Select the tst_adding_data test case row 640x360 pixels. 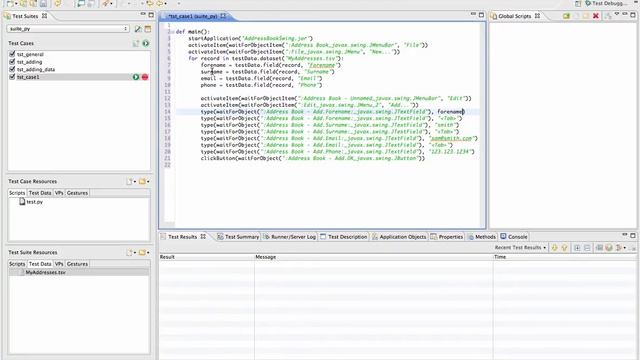36,69
